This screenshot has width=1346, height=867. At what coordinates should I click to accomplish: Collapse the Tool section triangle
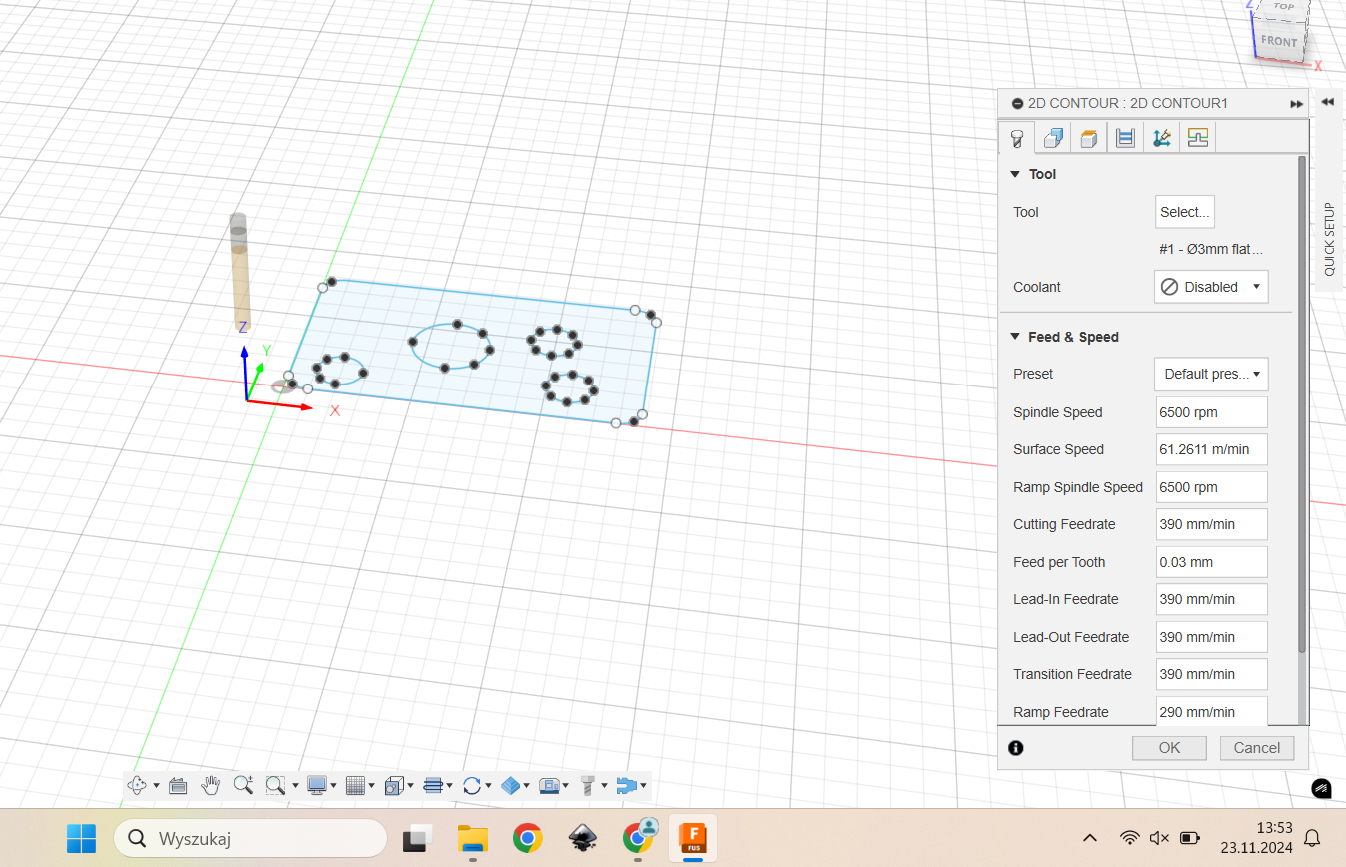(1016, 174)
